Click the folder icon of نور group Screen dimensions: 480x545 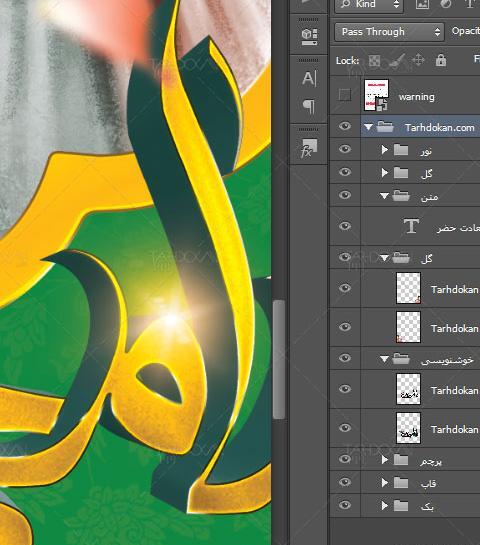(x=401, y=150)
